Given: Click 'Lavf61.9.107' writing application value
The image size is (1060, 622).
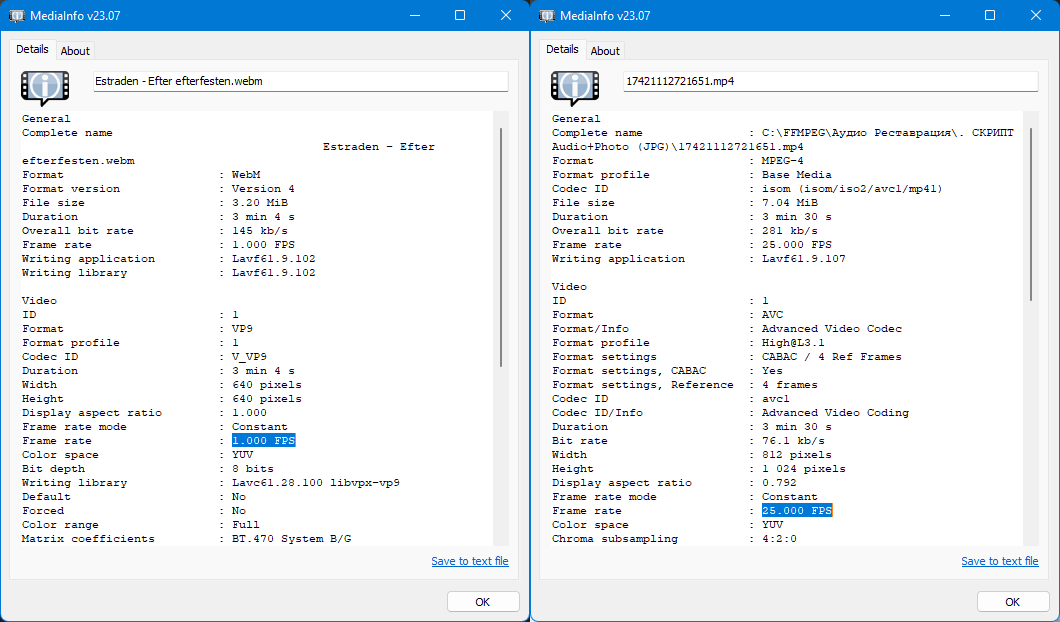Looking at the screenshot, I should point(804,259).
